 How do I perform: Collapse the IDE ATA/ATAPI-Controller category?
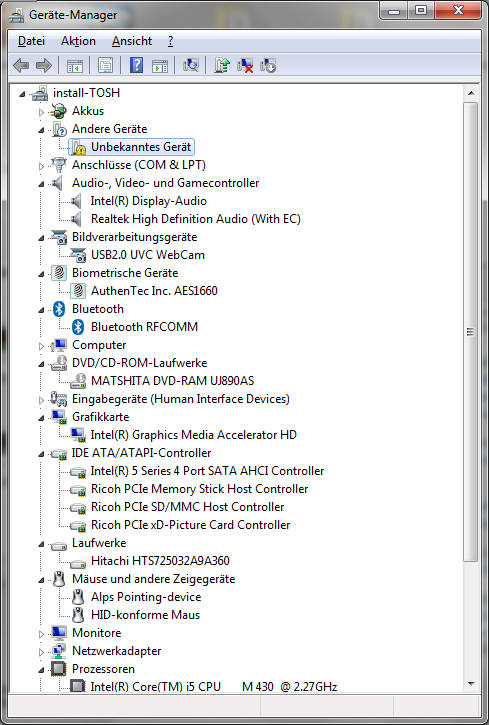click(41, 455)
